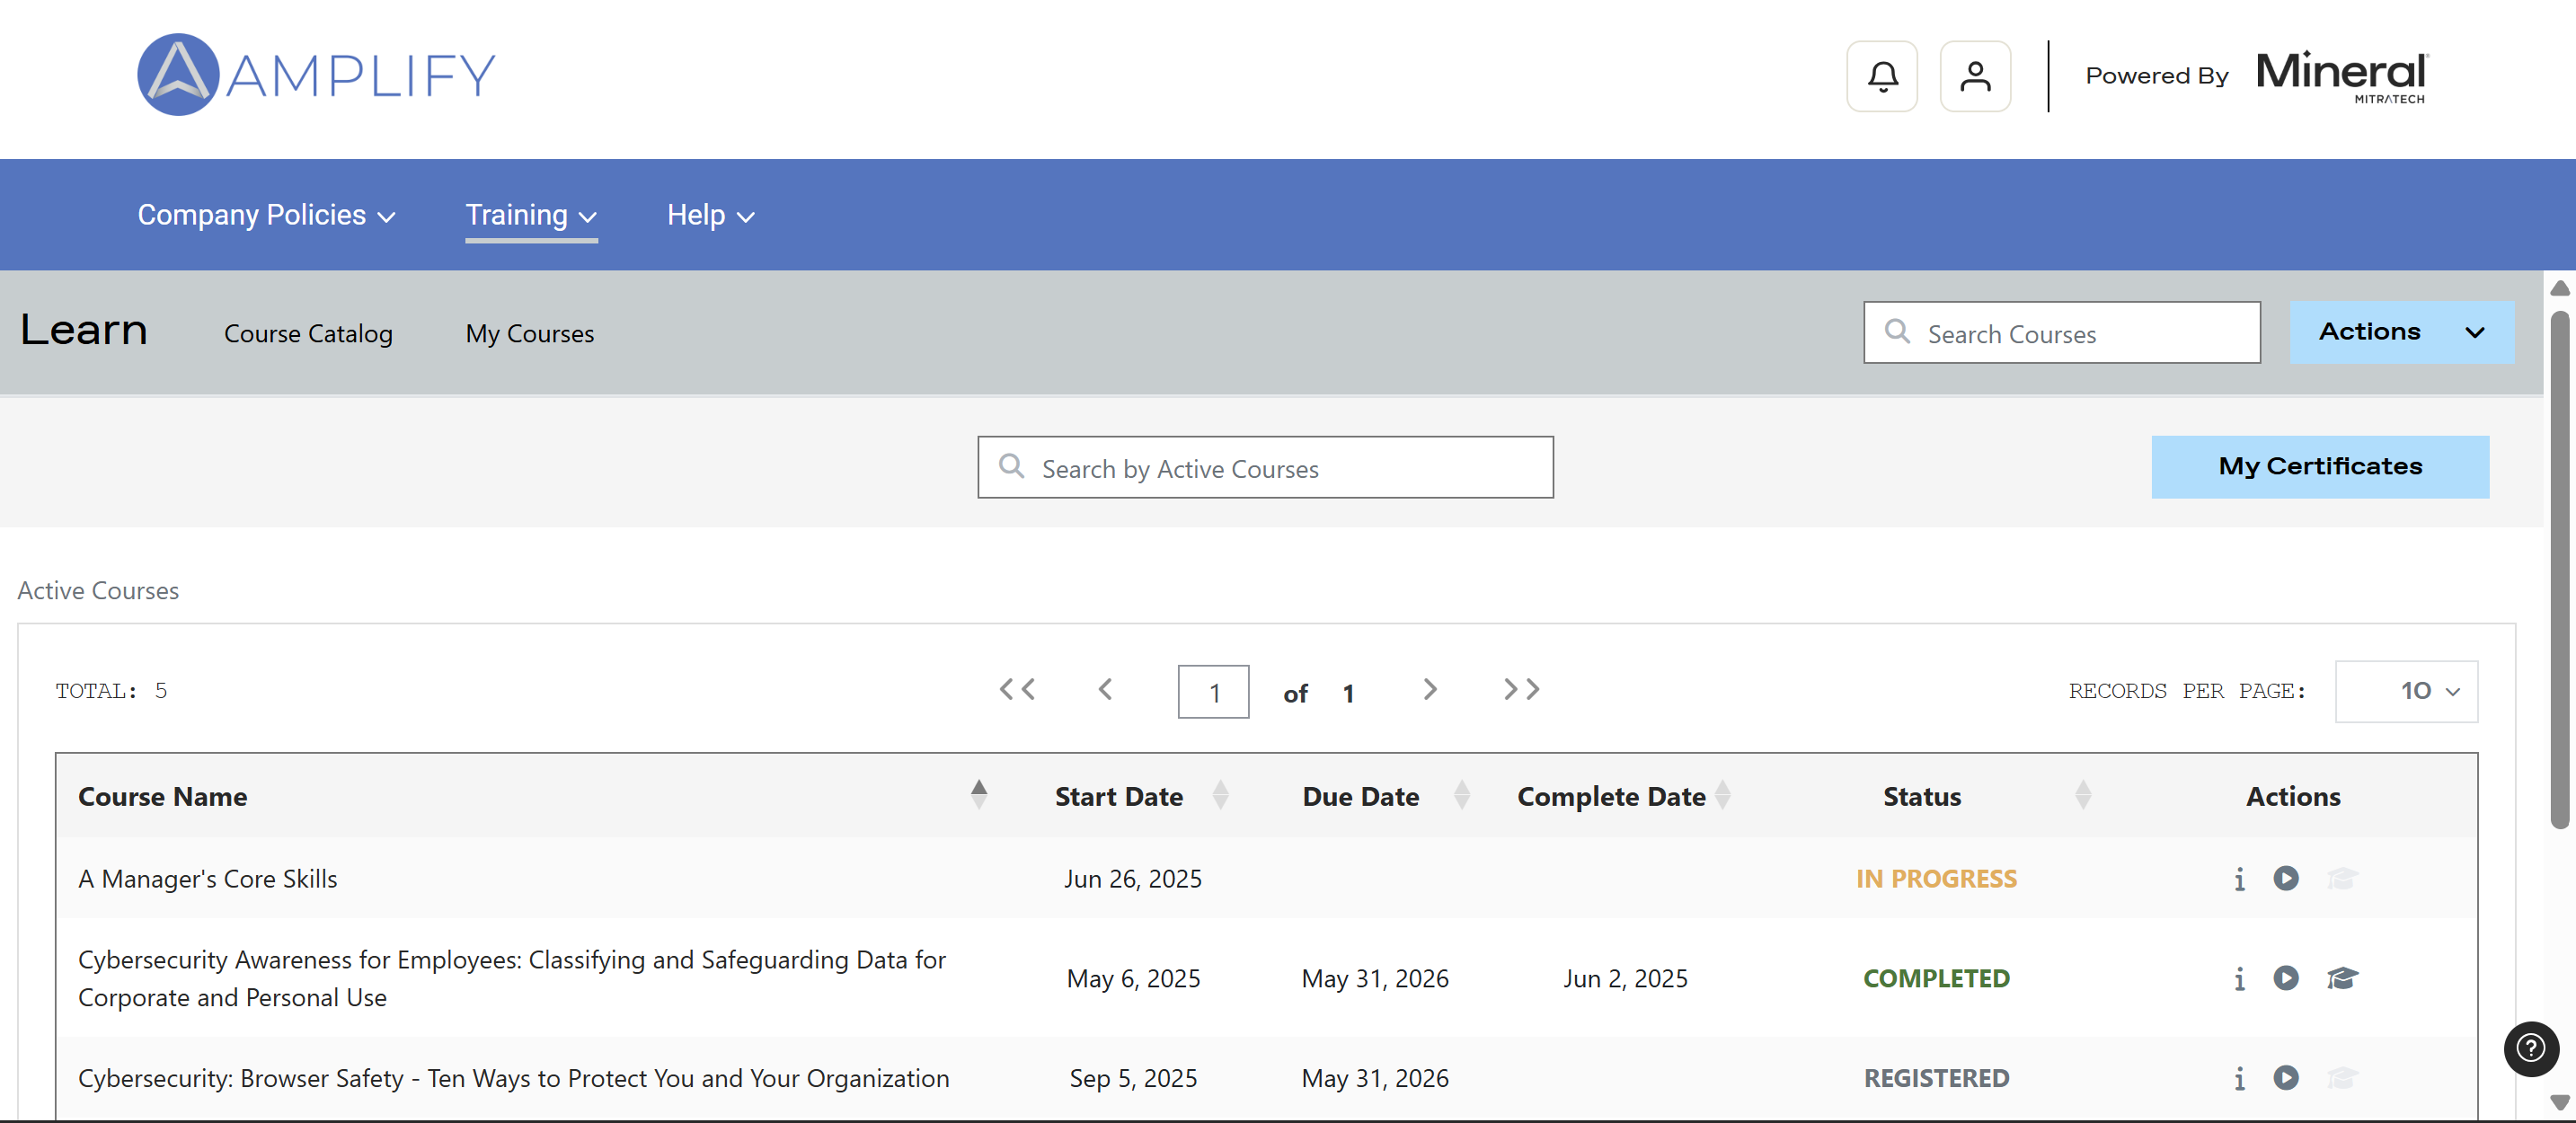Click the Search by Active Courses field
This screenshot has height=1123, width=2576.
1265,468
